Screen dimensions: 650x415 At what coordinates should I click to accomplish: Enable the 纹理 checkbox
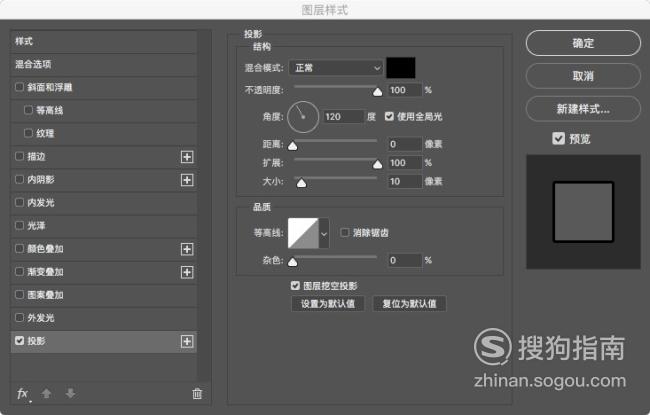[28, 133]
